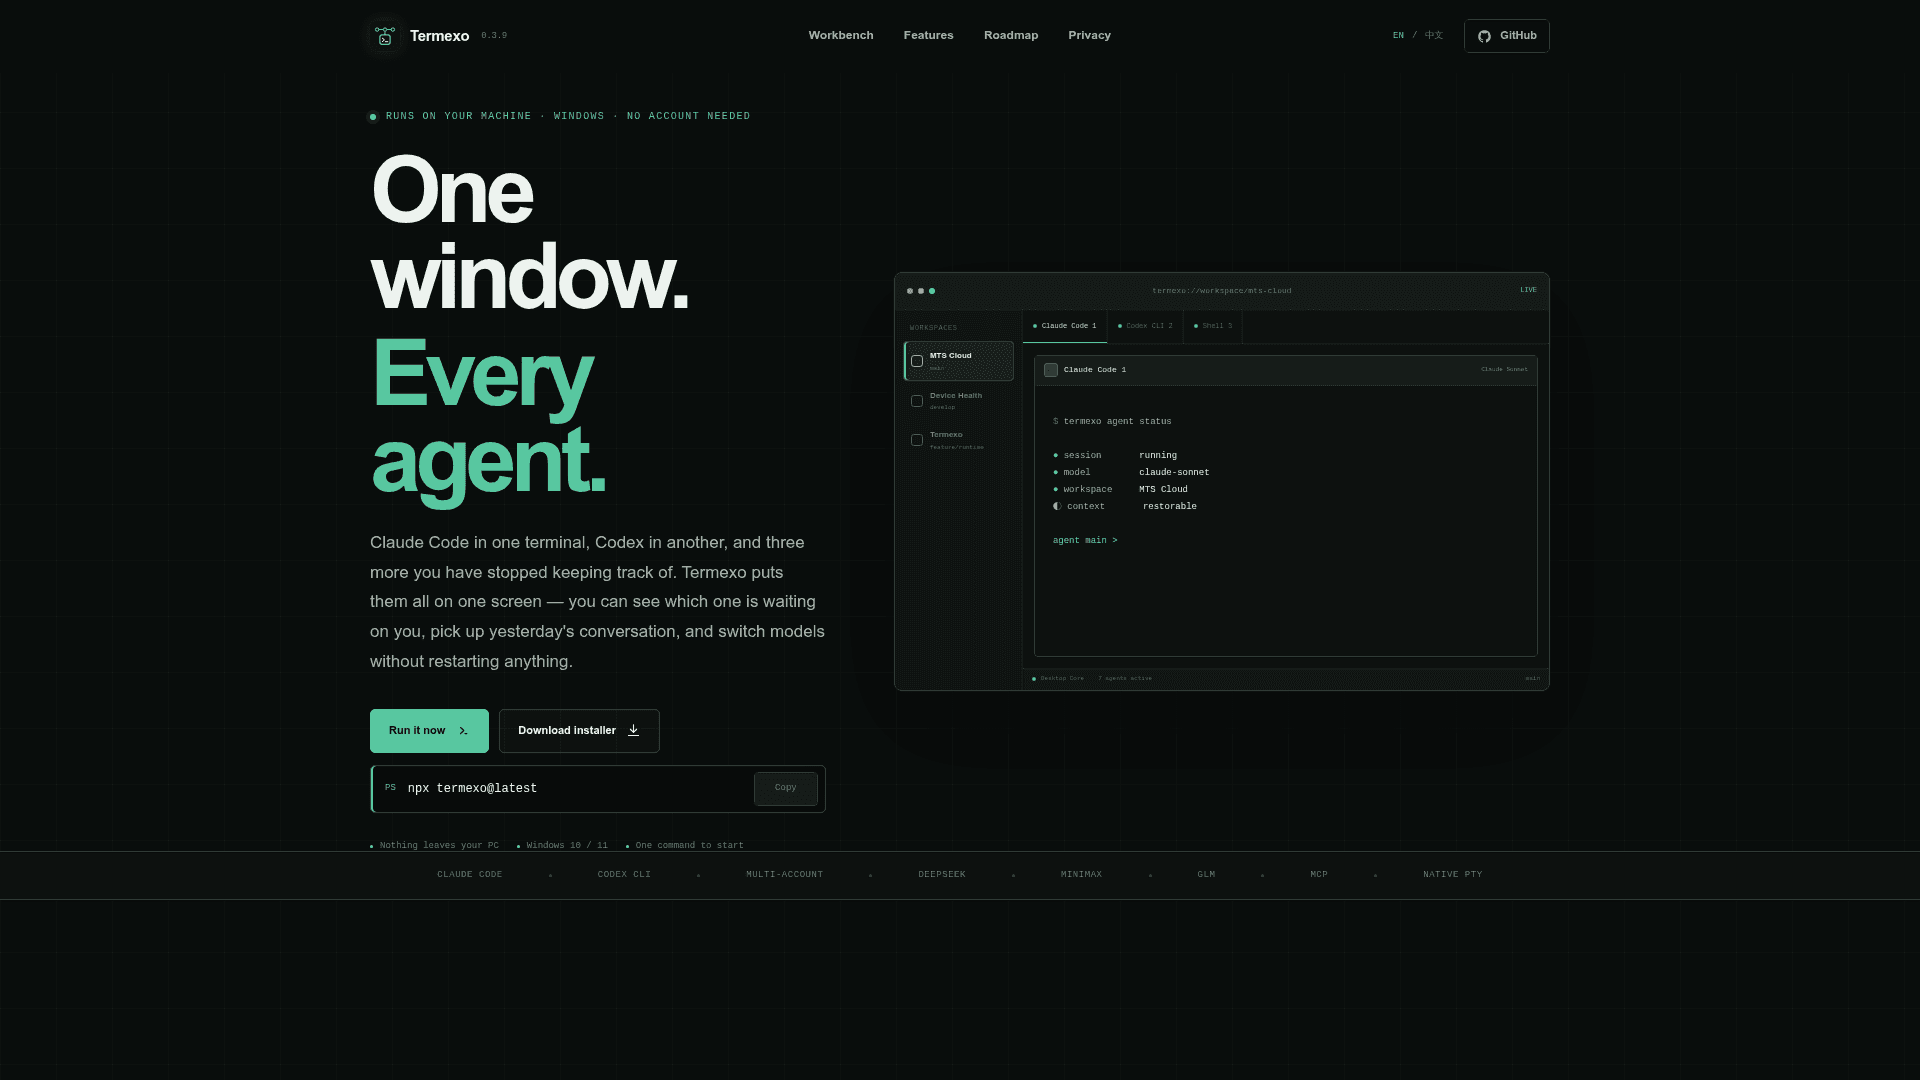This screenshot has width=1920, height=1080.
Task: Click the develop branch label under Device Health
Action: tap(942, 408)
